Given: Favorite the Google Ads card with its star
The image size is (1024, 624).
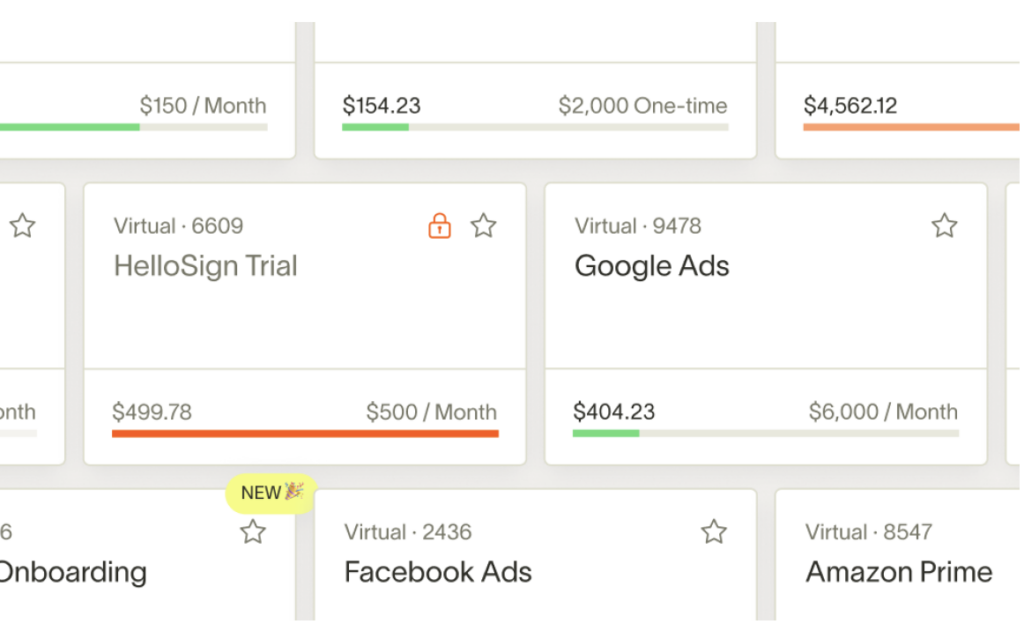Looking at the screenshot, I should click(x=944, y=226).
